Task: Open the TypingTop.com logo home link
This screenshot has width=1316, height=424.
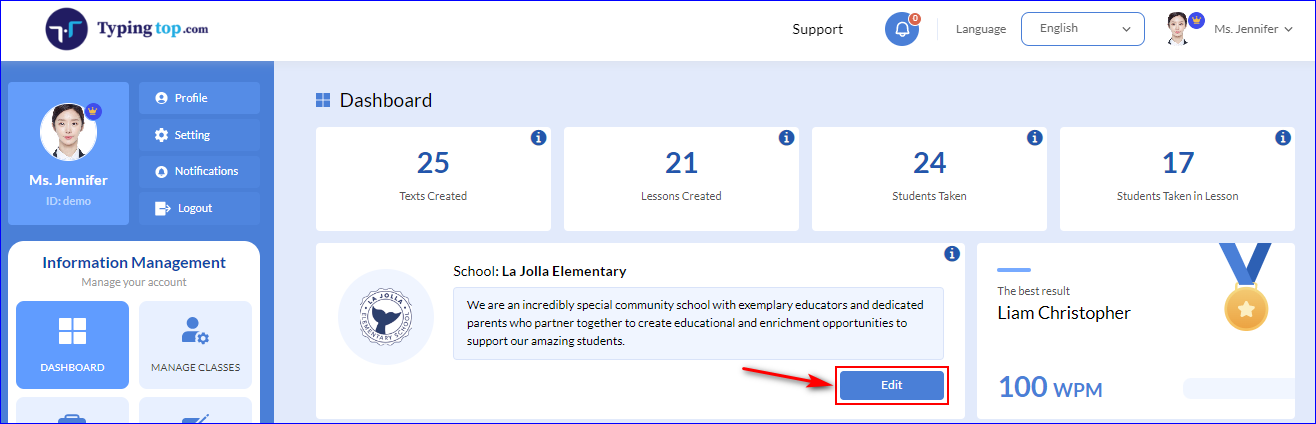Action: 127,29
